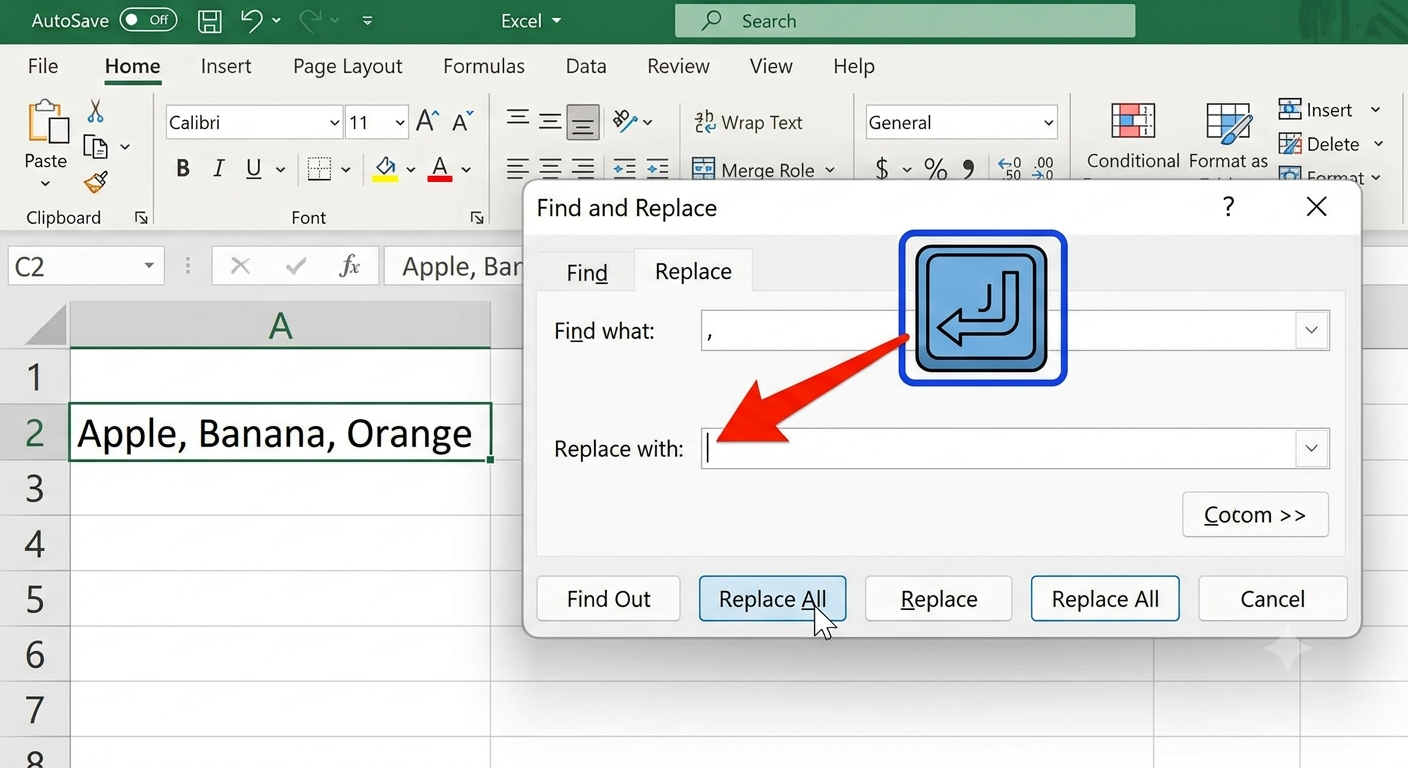Click the Find Out button
Viewport: 1408px width, 768px height.
click(608, 599)
